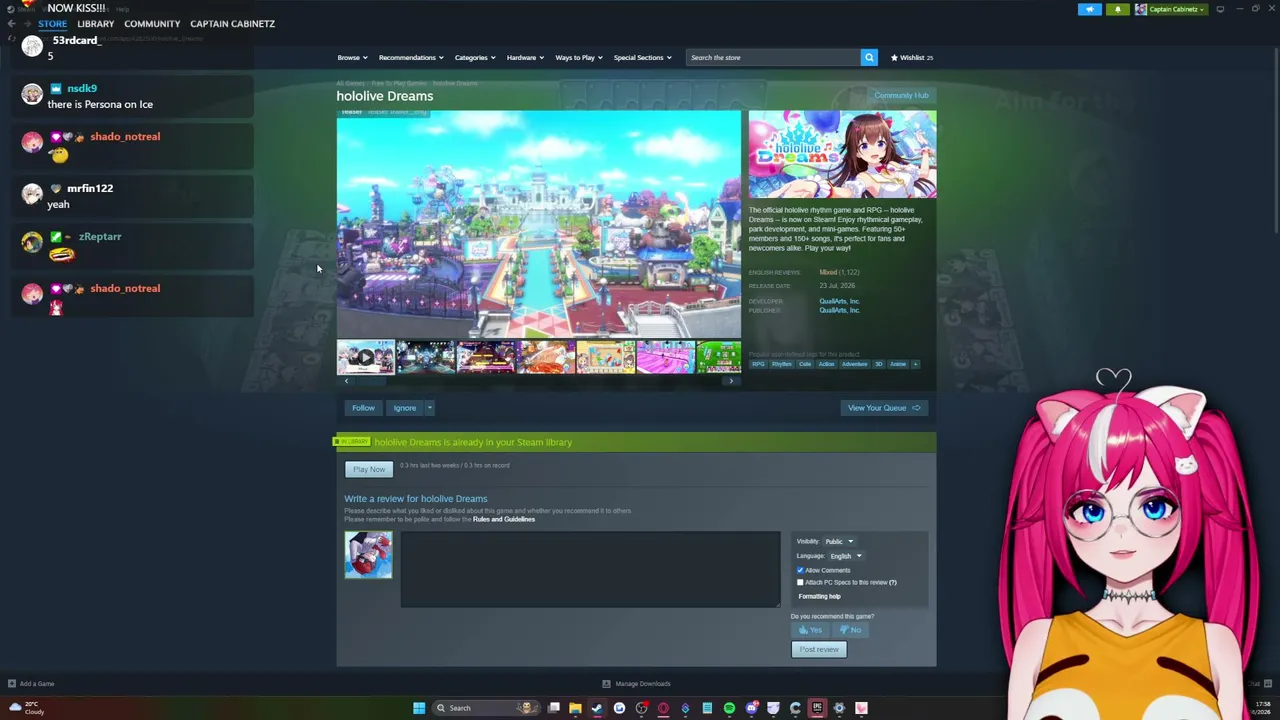Click the Task View taskbar icon

coord(553,708)
